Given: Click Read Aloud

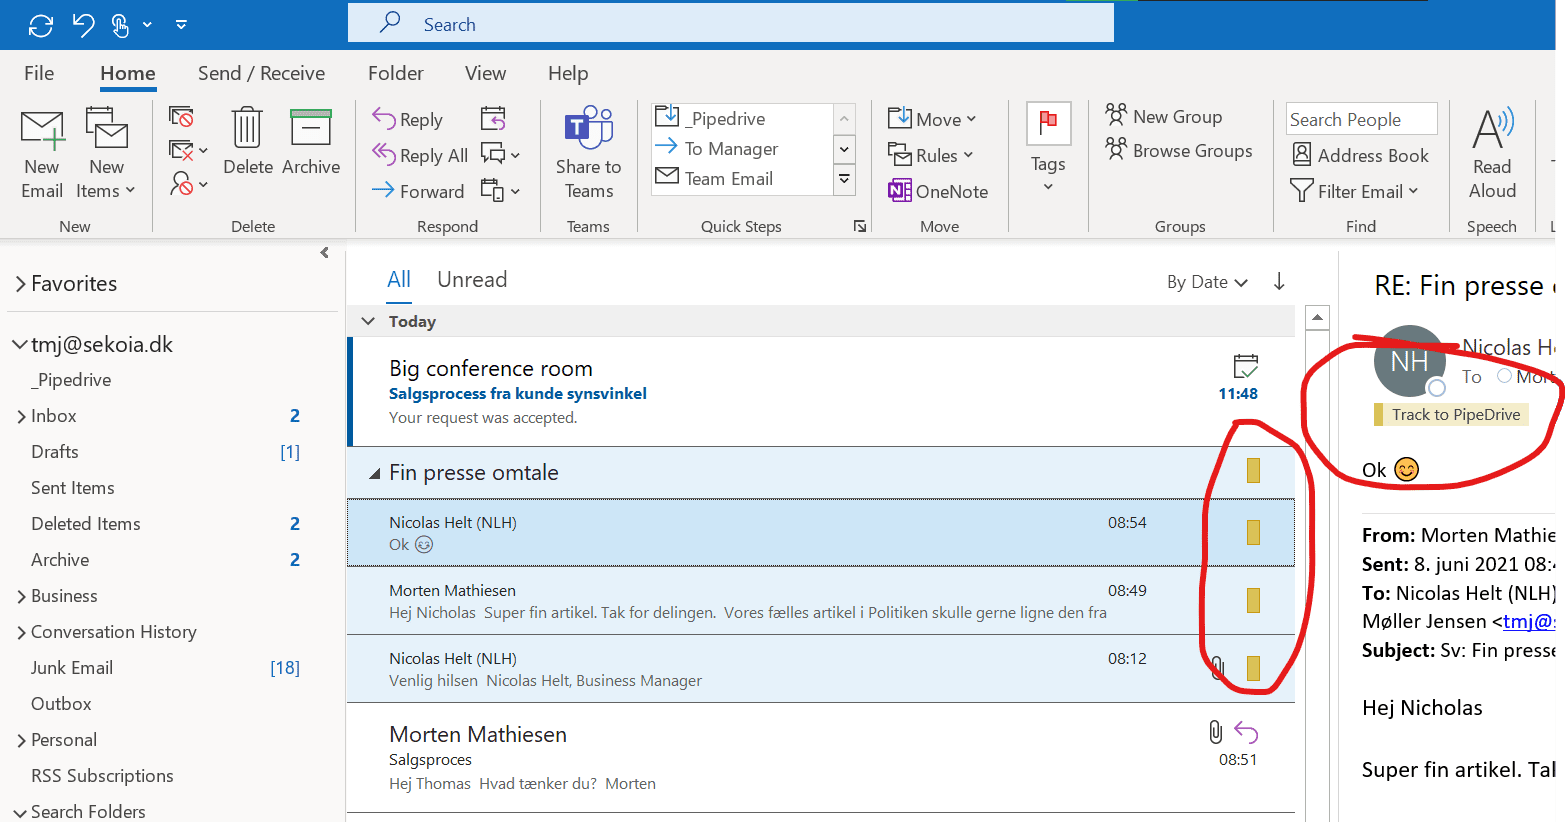Looking at the screenshot, I should [x=1492, y=154].
